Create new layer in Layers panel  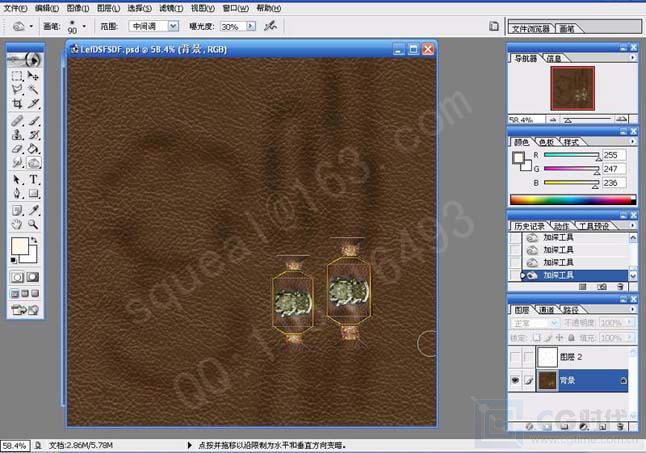[602, 427]
